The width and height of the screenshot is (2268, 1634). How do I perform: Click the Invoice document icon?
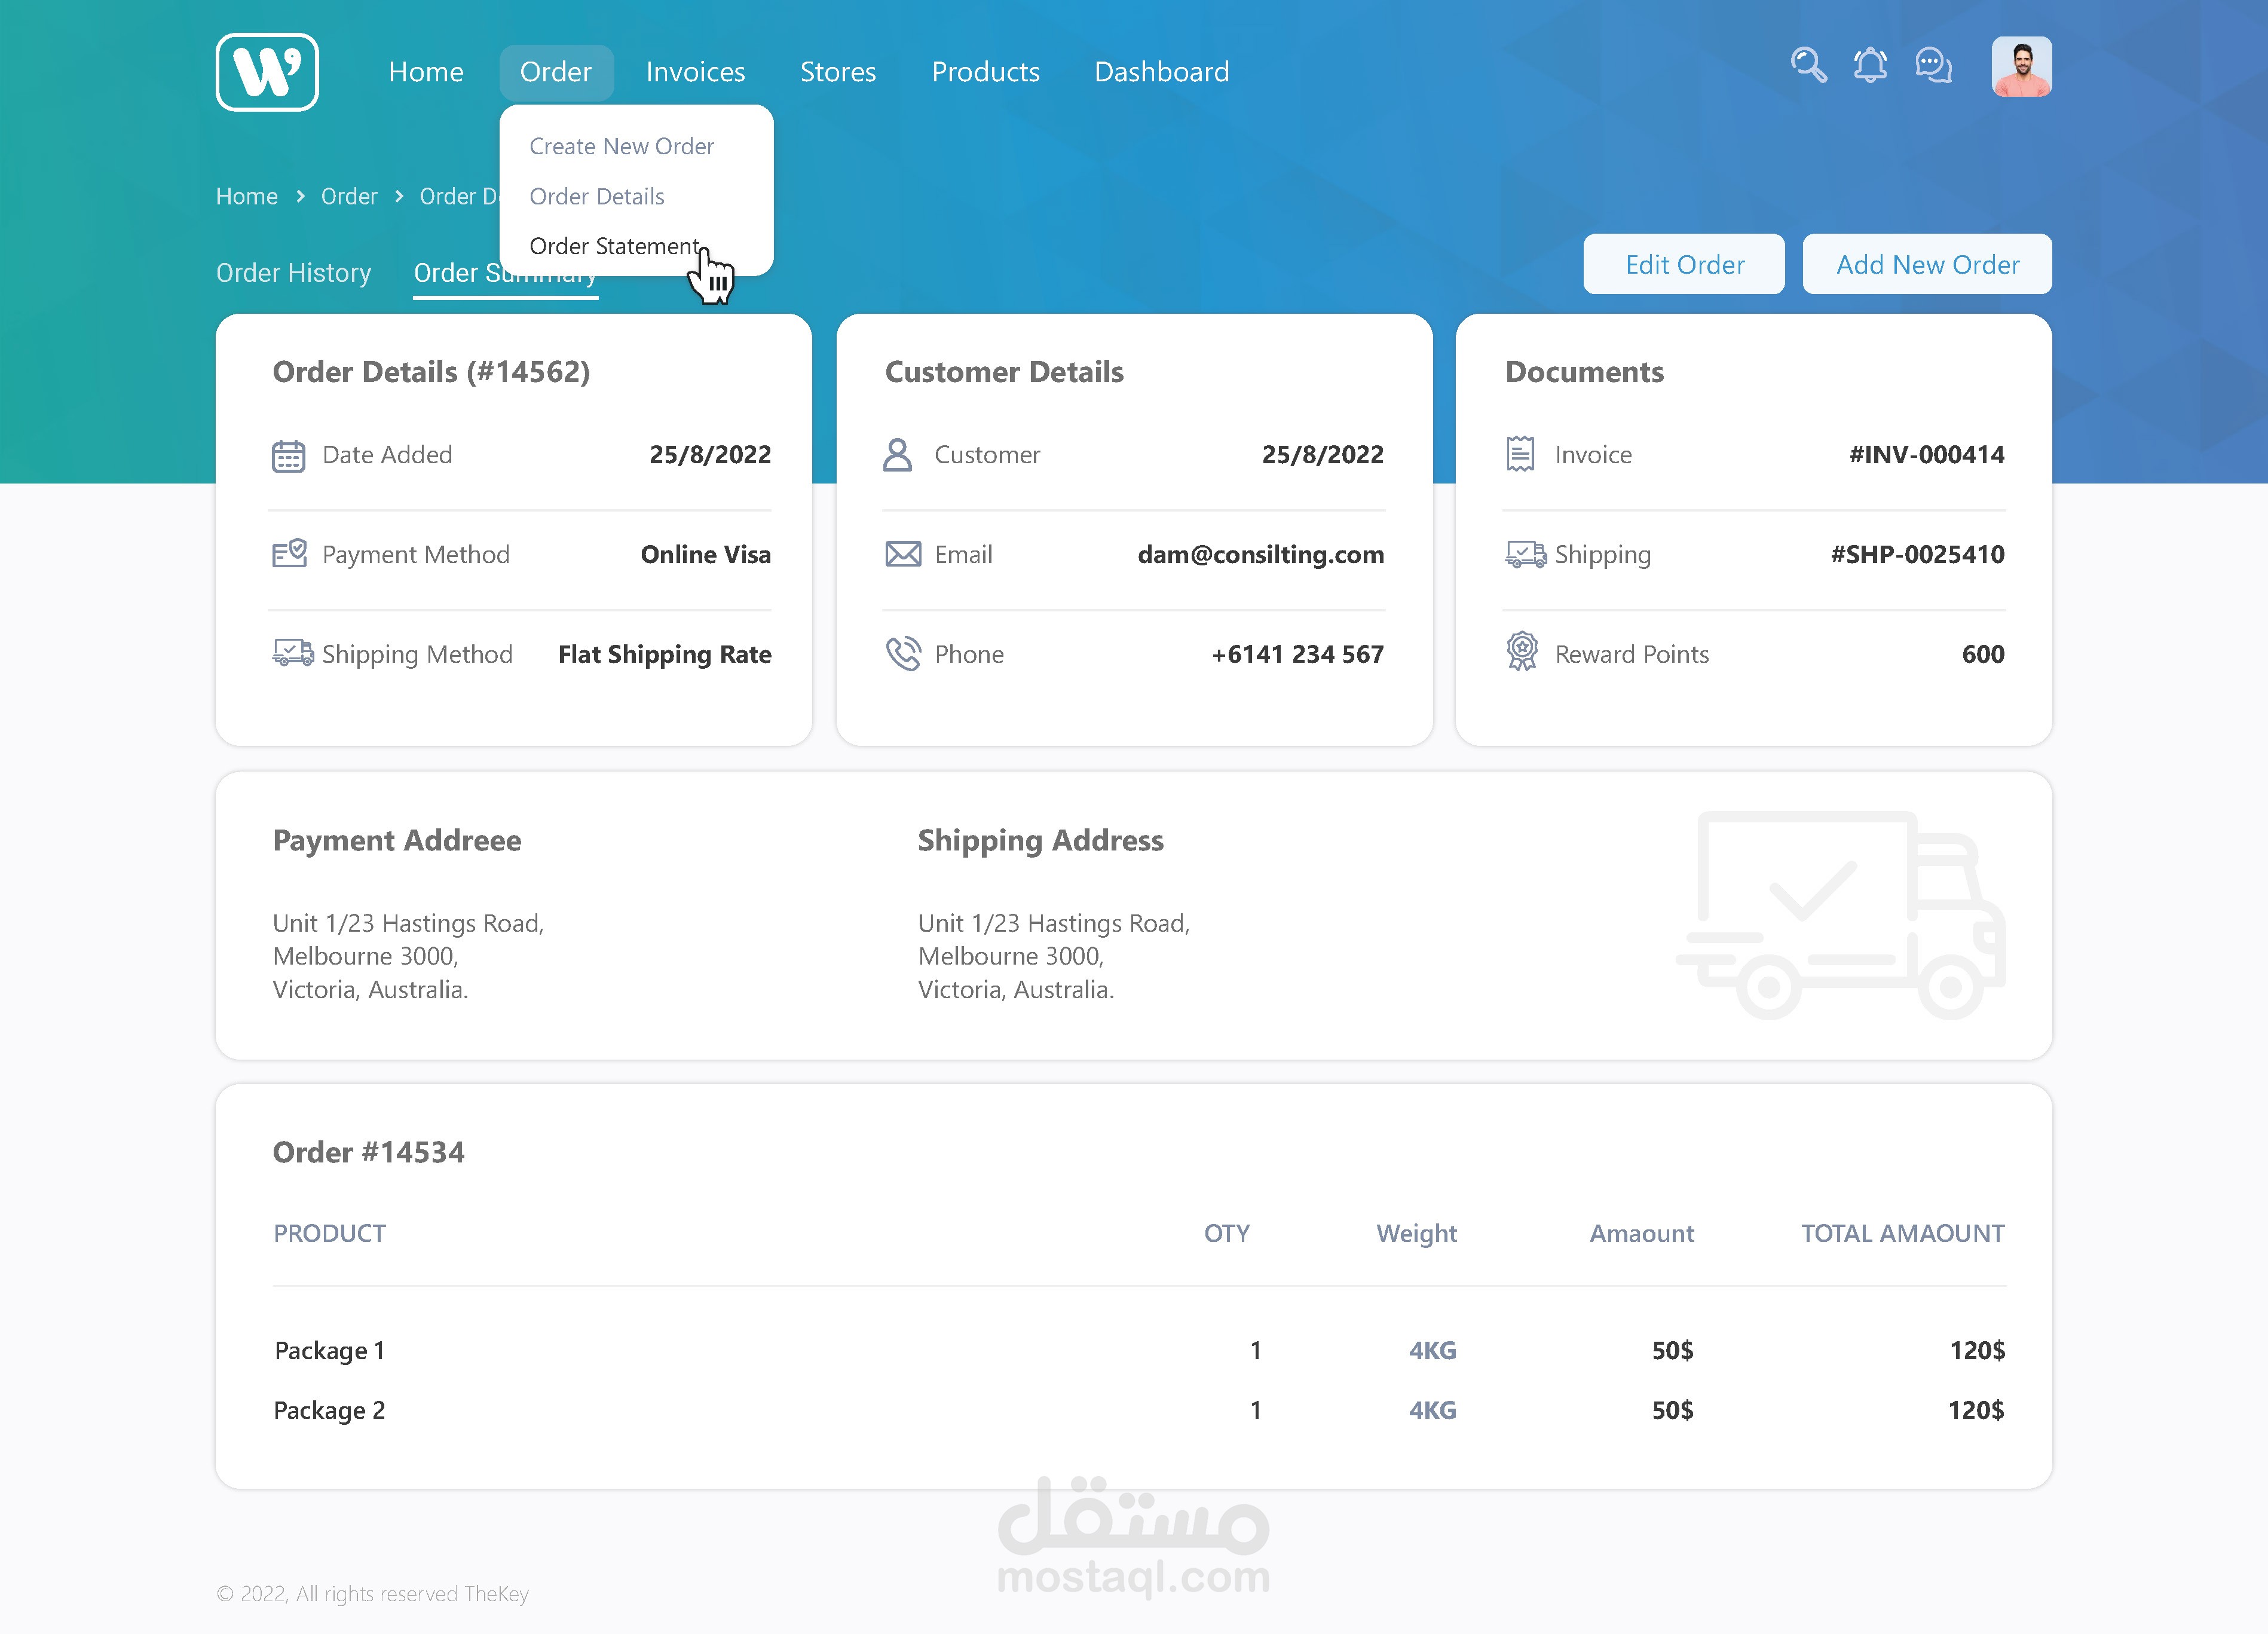[1520, 454]
